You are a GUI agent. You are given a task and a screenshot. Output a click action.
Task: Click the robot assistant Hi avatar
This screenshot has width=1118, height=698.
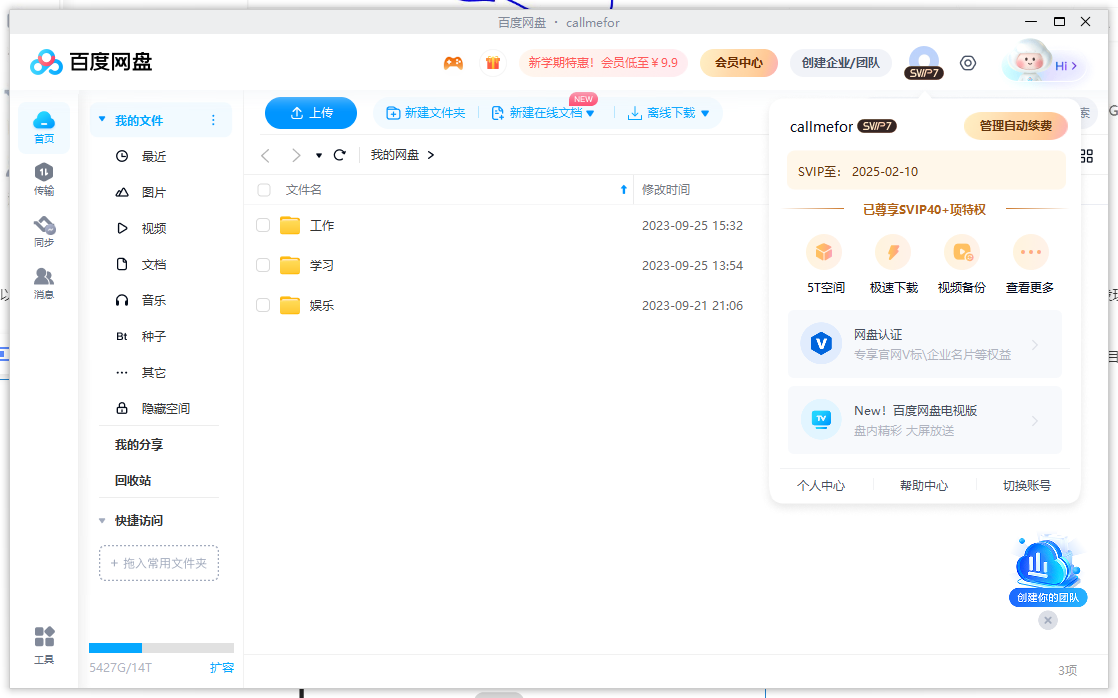coord(1029,62)
